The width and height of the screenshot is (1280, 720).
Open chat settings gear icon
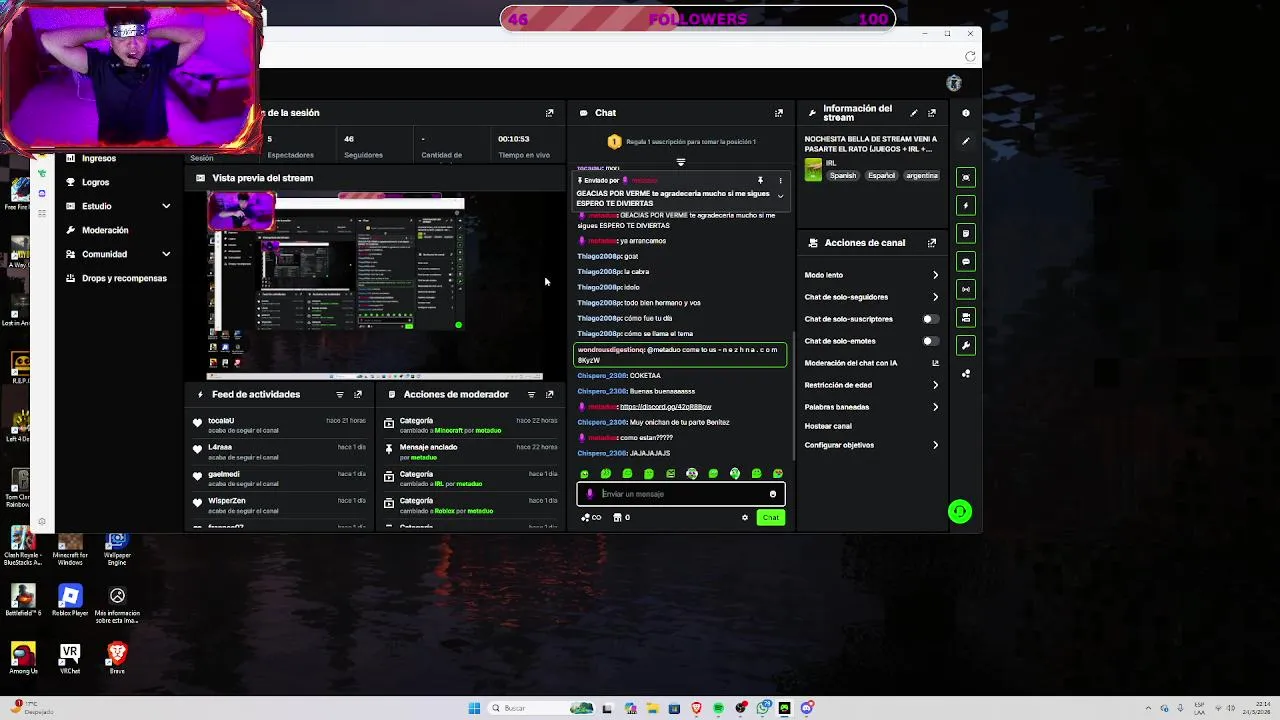click(x=744, y=517)
